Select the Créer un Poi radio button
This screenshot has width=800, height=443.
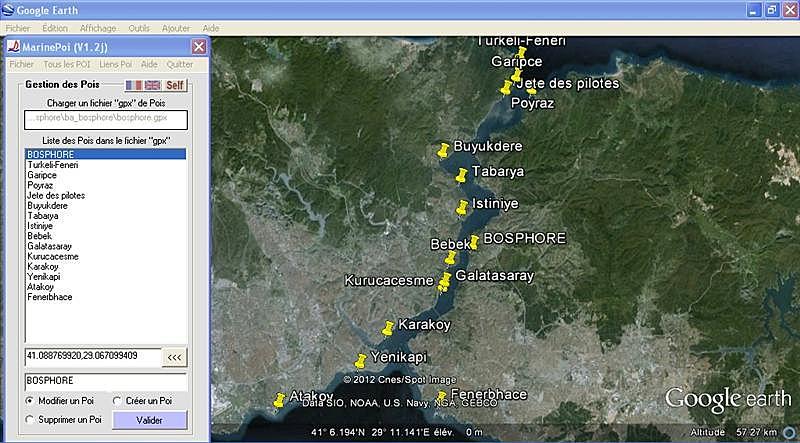pyautogui.click(x=116, y=401)
